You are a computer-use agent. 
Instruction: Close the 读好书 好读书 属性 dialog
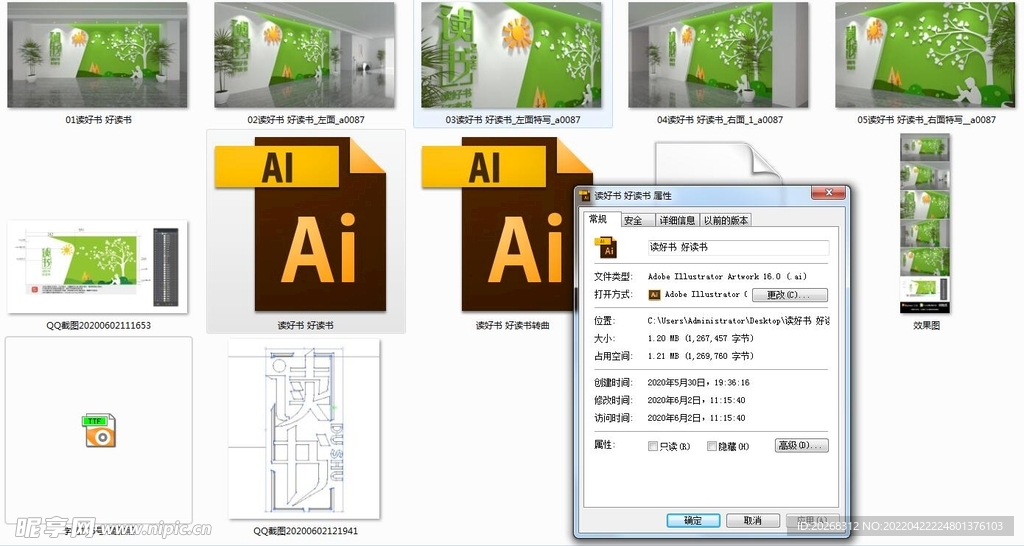click(x=829, y=193)
